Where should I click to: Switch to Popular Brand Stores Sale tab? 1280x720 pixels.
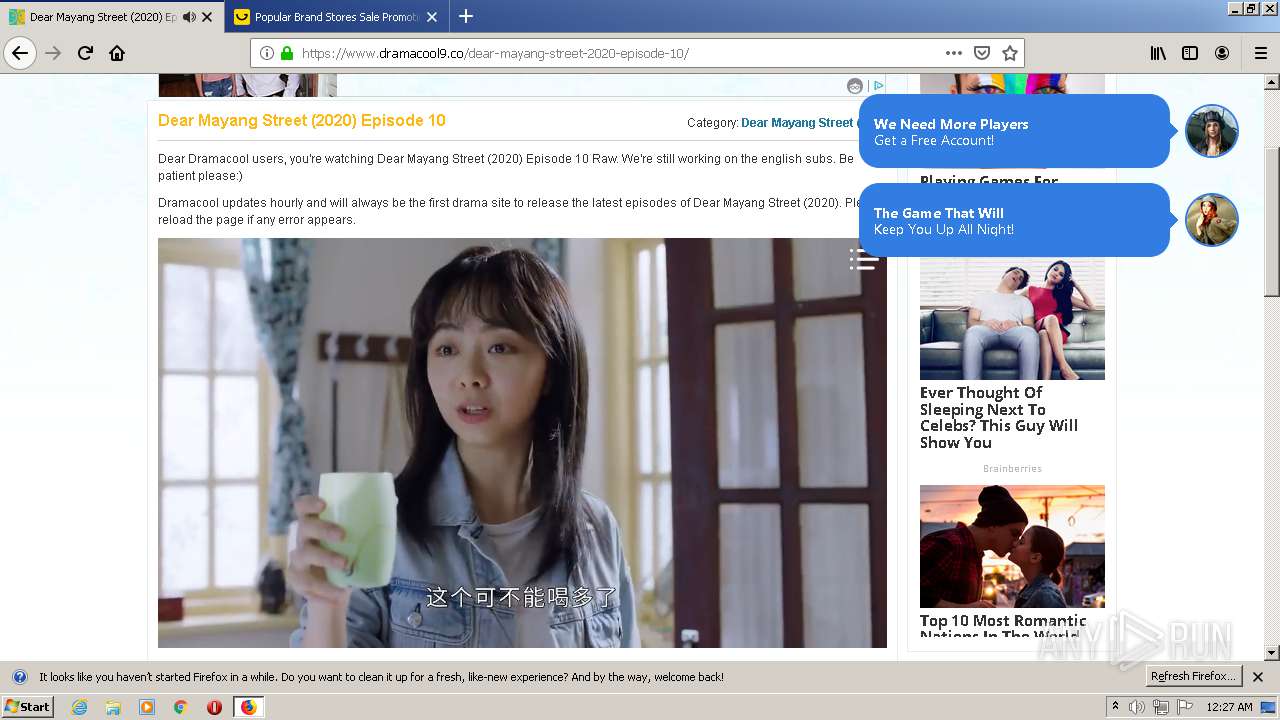point(336,17)
